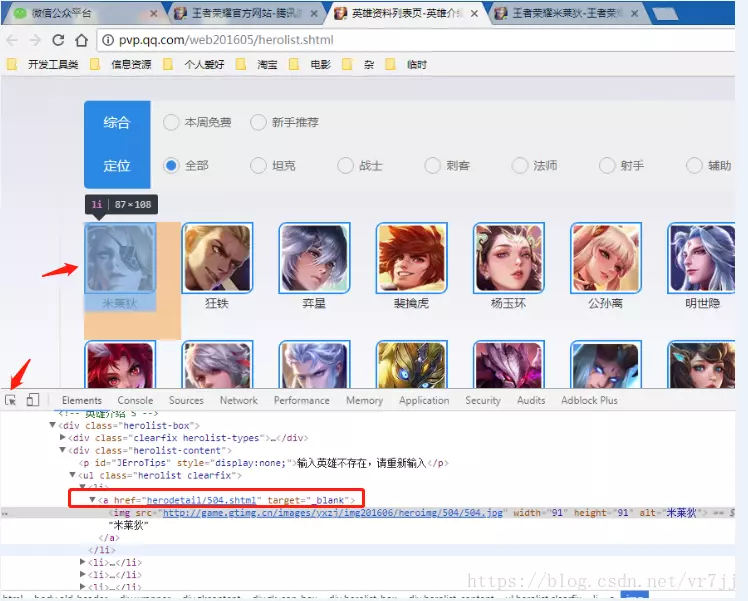
Task: Close the 微信公众平台 tab
Action: pos(154,14)
